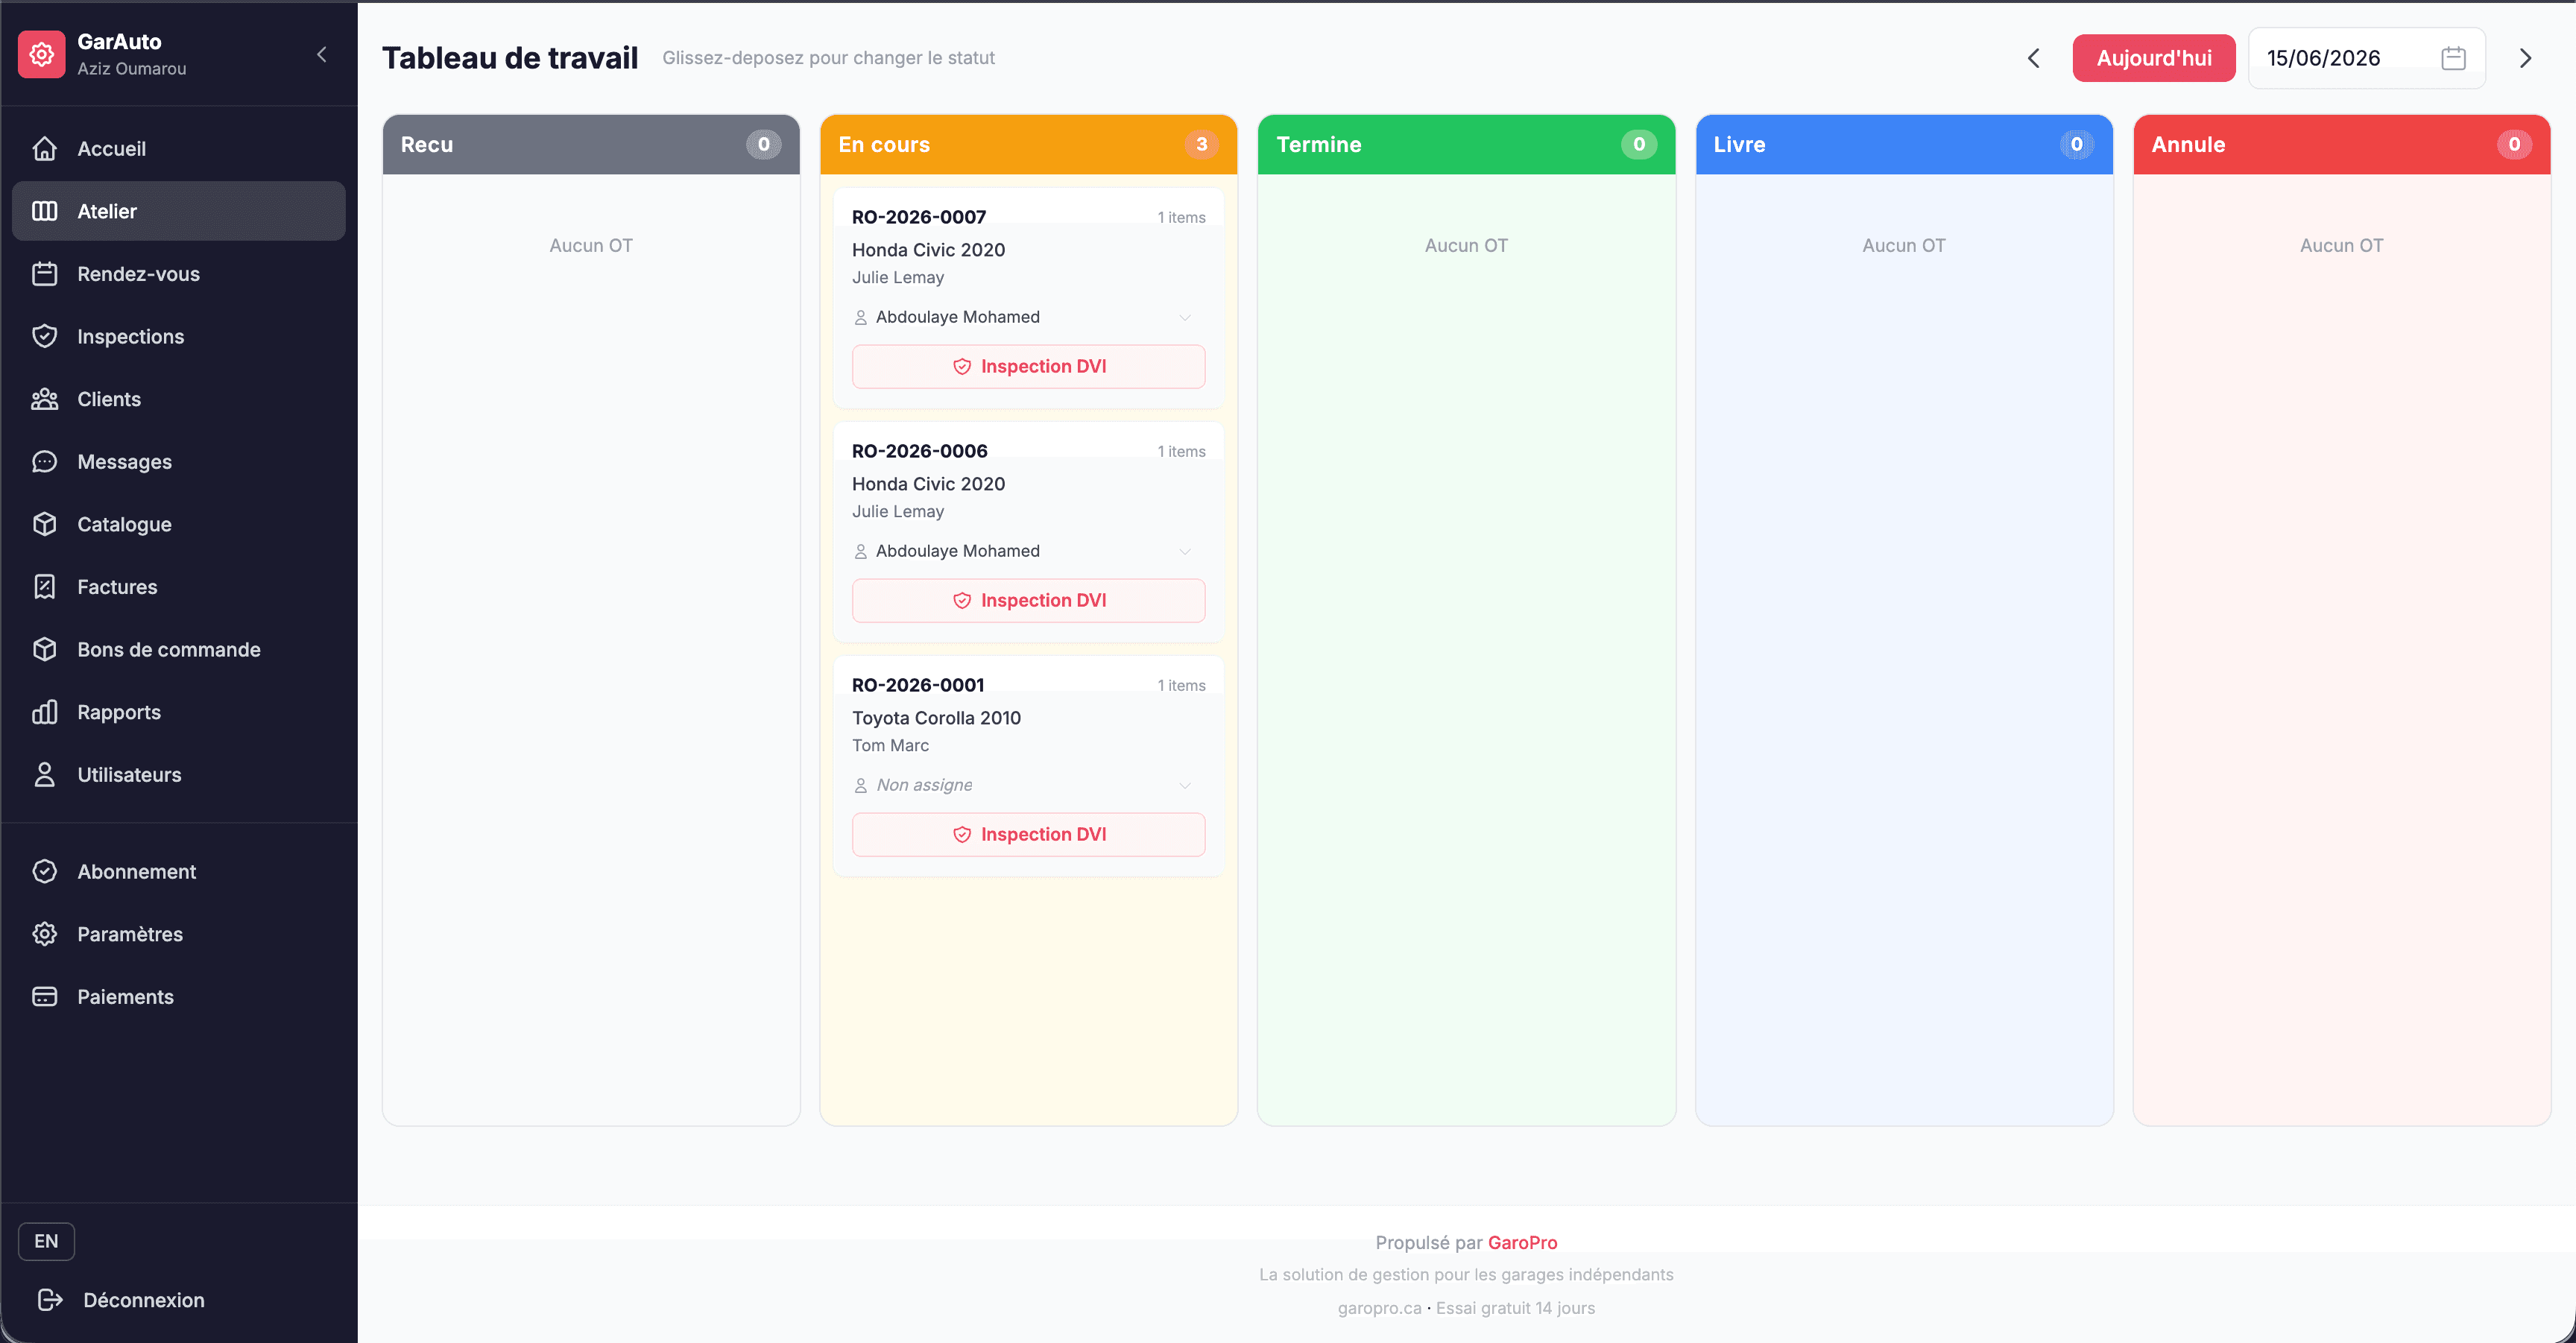Image resolution: width=2576 pixels, height=1343 pixels.
Task: Expand Non assigne dropdown on RO-2026-0001
Action: pos(1185,785)
